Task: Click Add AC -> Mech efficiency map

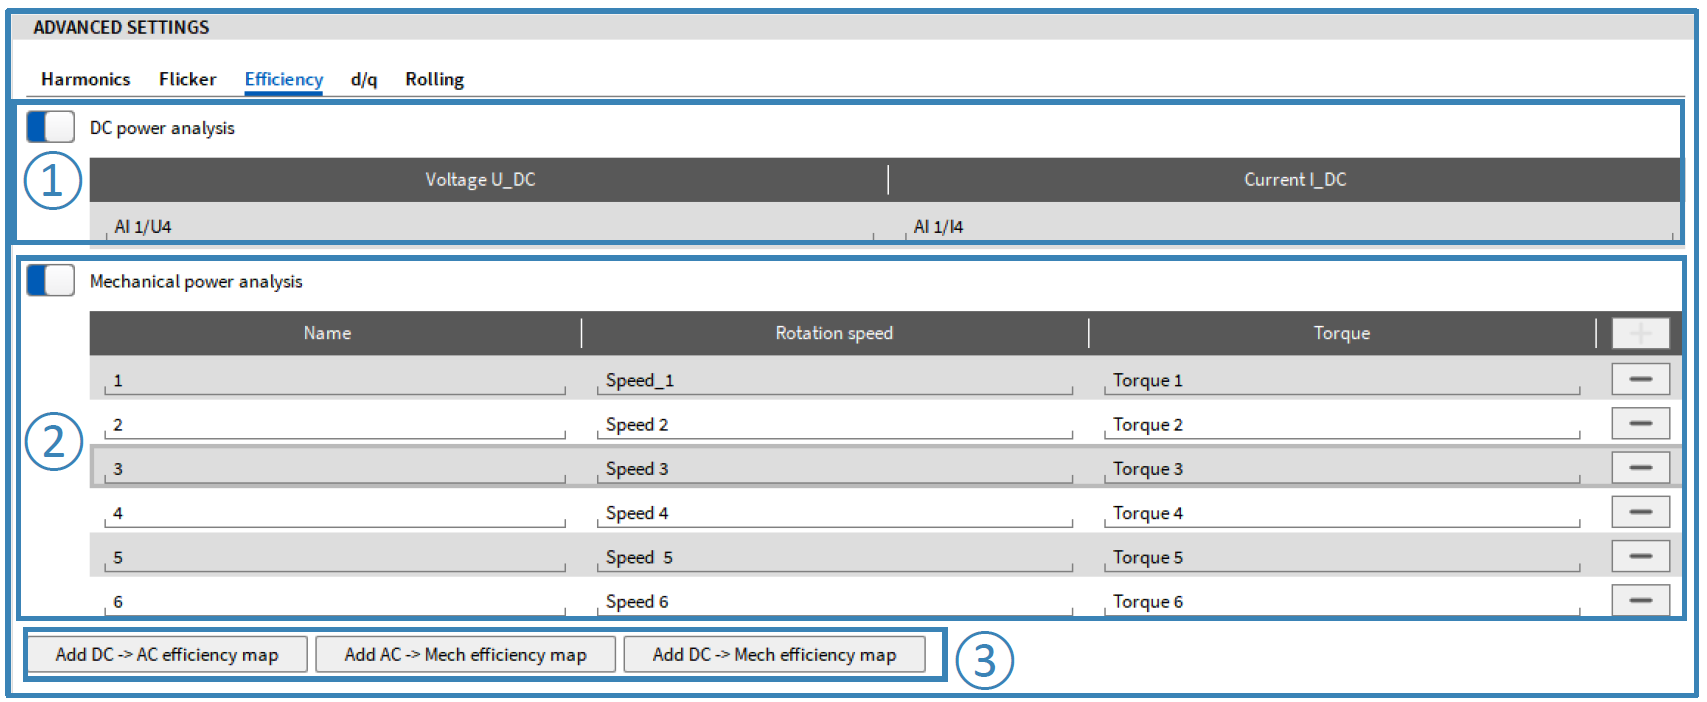Action: [465, 655]
